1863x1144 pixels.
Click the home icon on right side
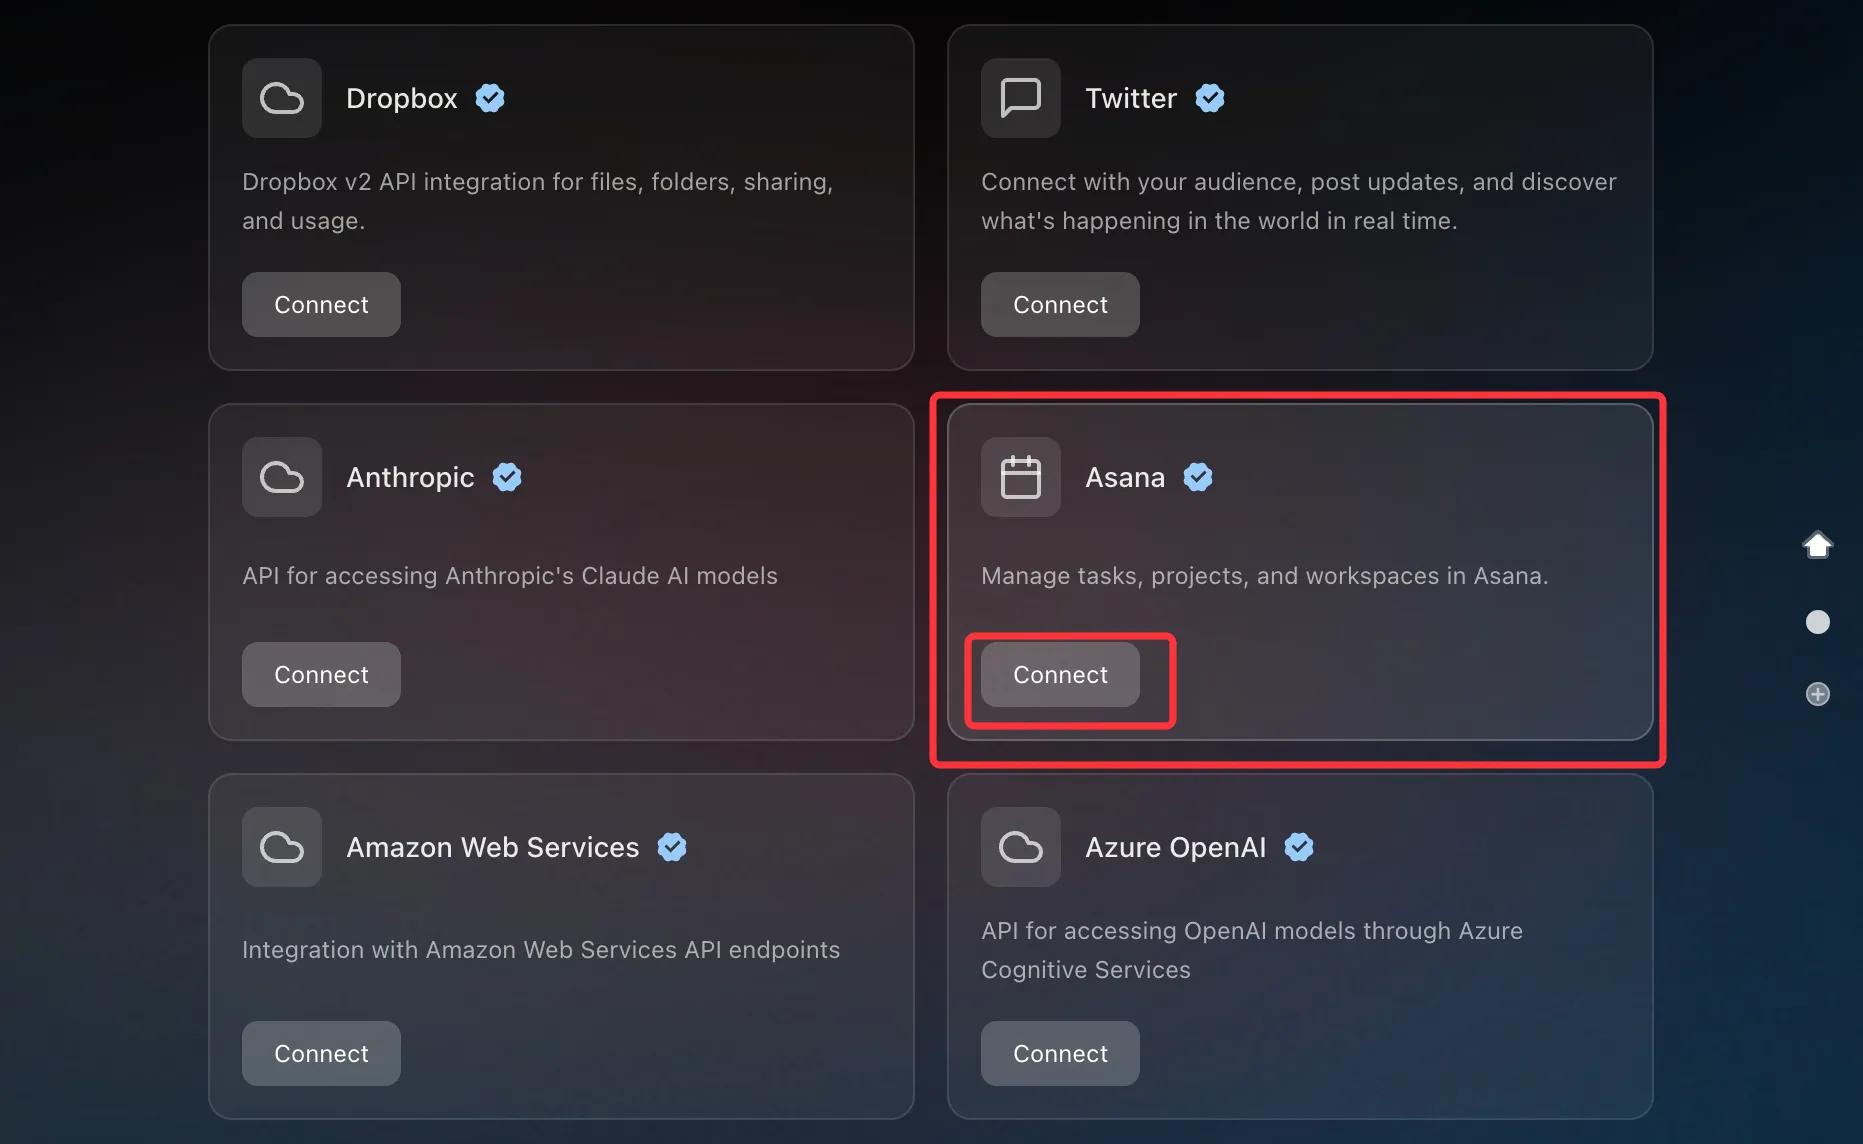click(1817, 545)
